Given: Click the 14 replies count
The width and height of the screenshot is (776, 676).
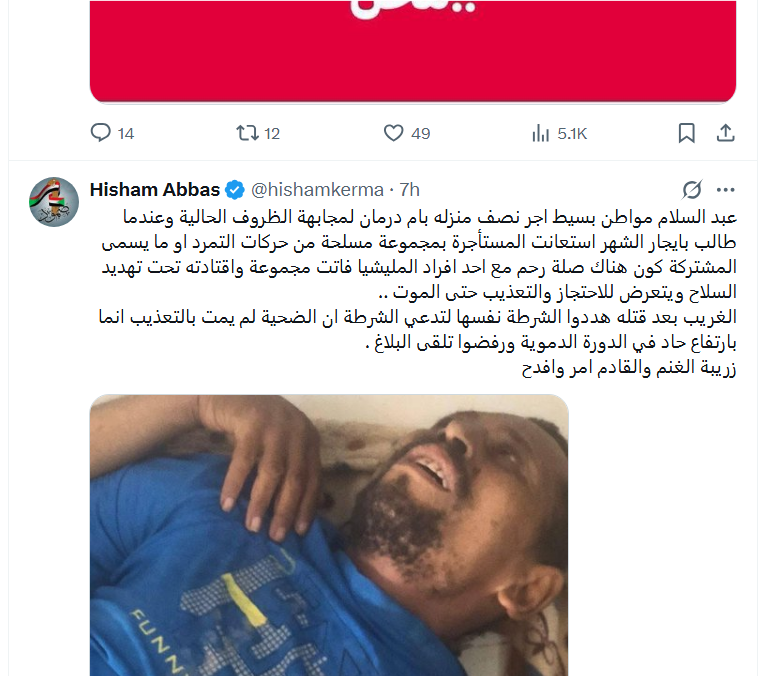Looking at the screenshot, I should [x=126, y=134].
